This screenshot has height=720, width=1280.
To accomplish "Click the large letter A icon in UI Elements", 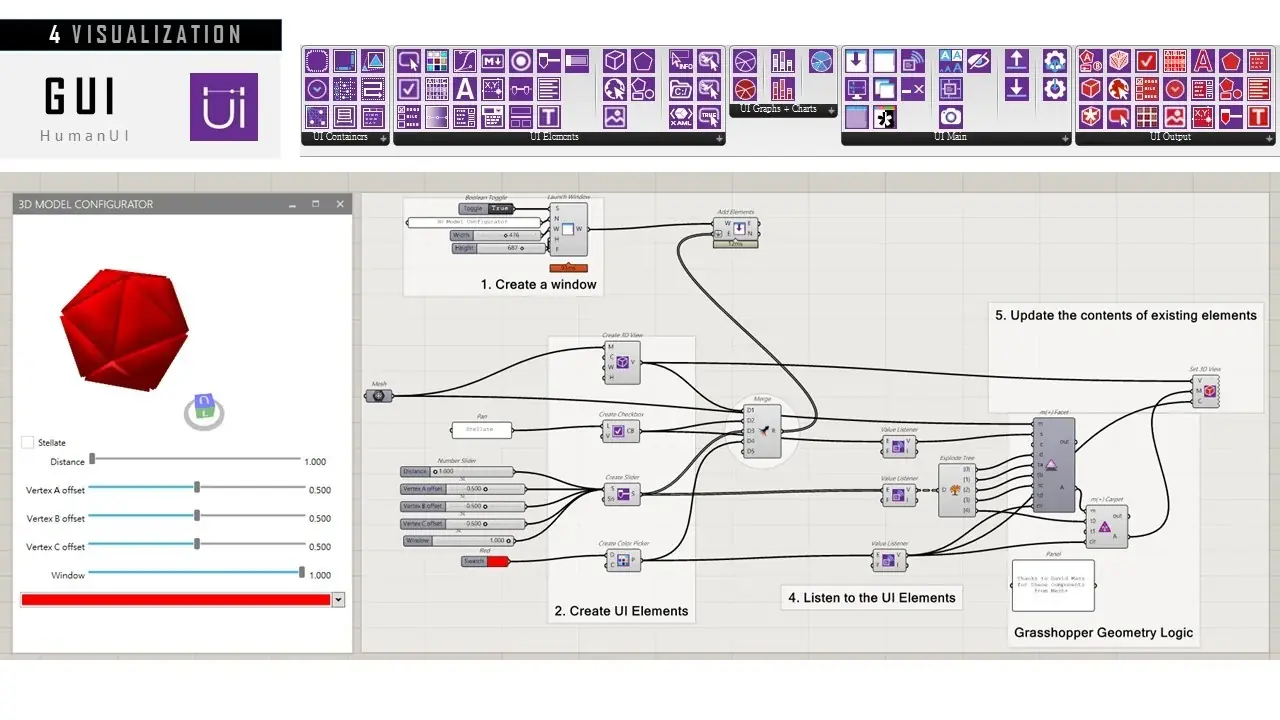I will pyautogui.click(x=464, y=89).
